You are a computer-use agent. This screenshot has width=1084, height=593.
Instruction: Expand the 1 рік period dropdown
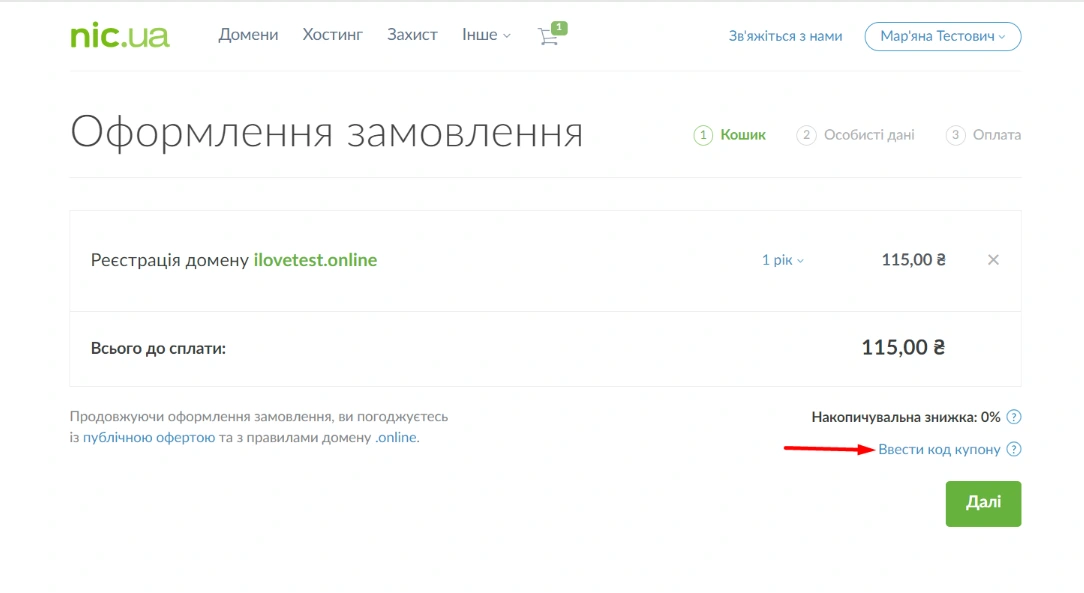[x=782, y=260]
